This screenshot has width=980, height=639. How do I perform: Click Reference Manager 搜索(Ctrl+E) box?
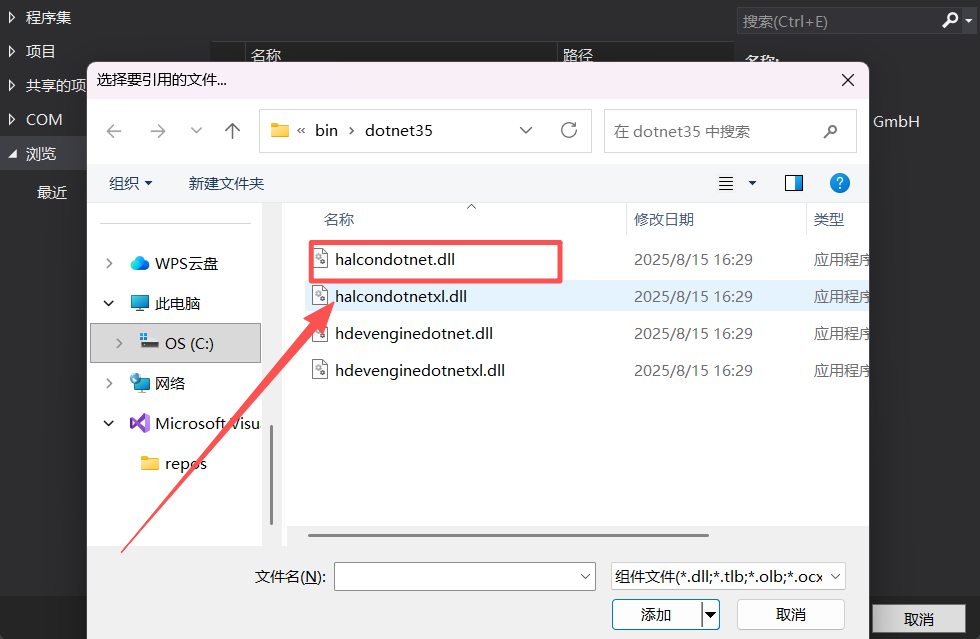838,21
